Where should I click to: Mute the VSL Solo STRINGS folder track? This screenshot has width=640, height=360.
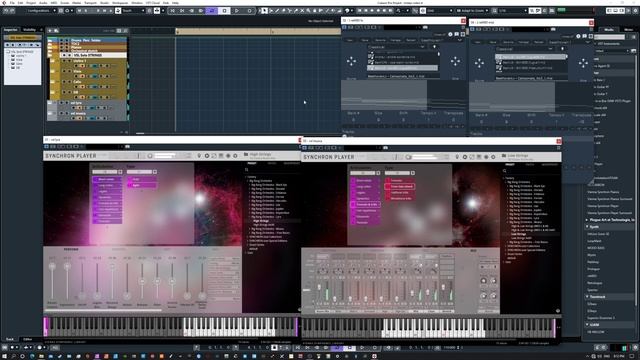(x=64, y=55)
